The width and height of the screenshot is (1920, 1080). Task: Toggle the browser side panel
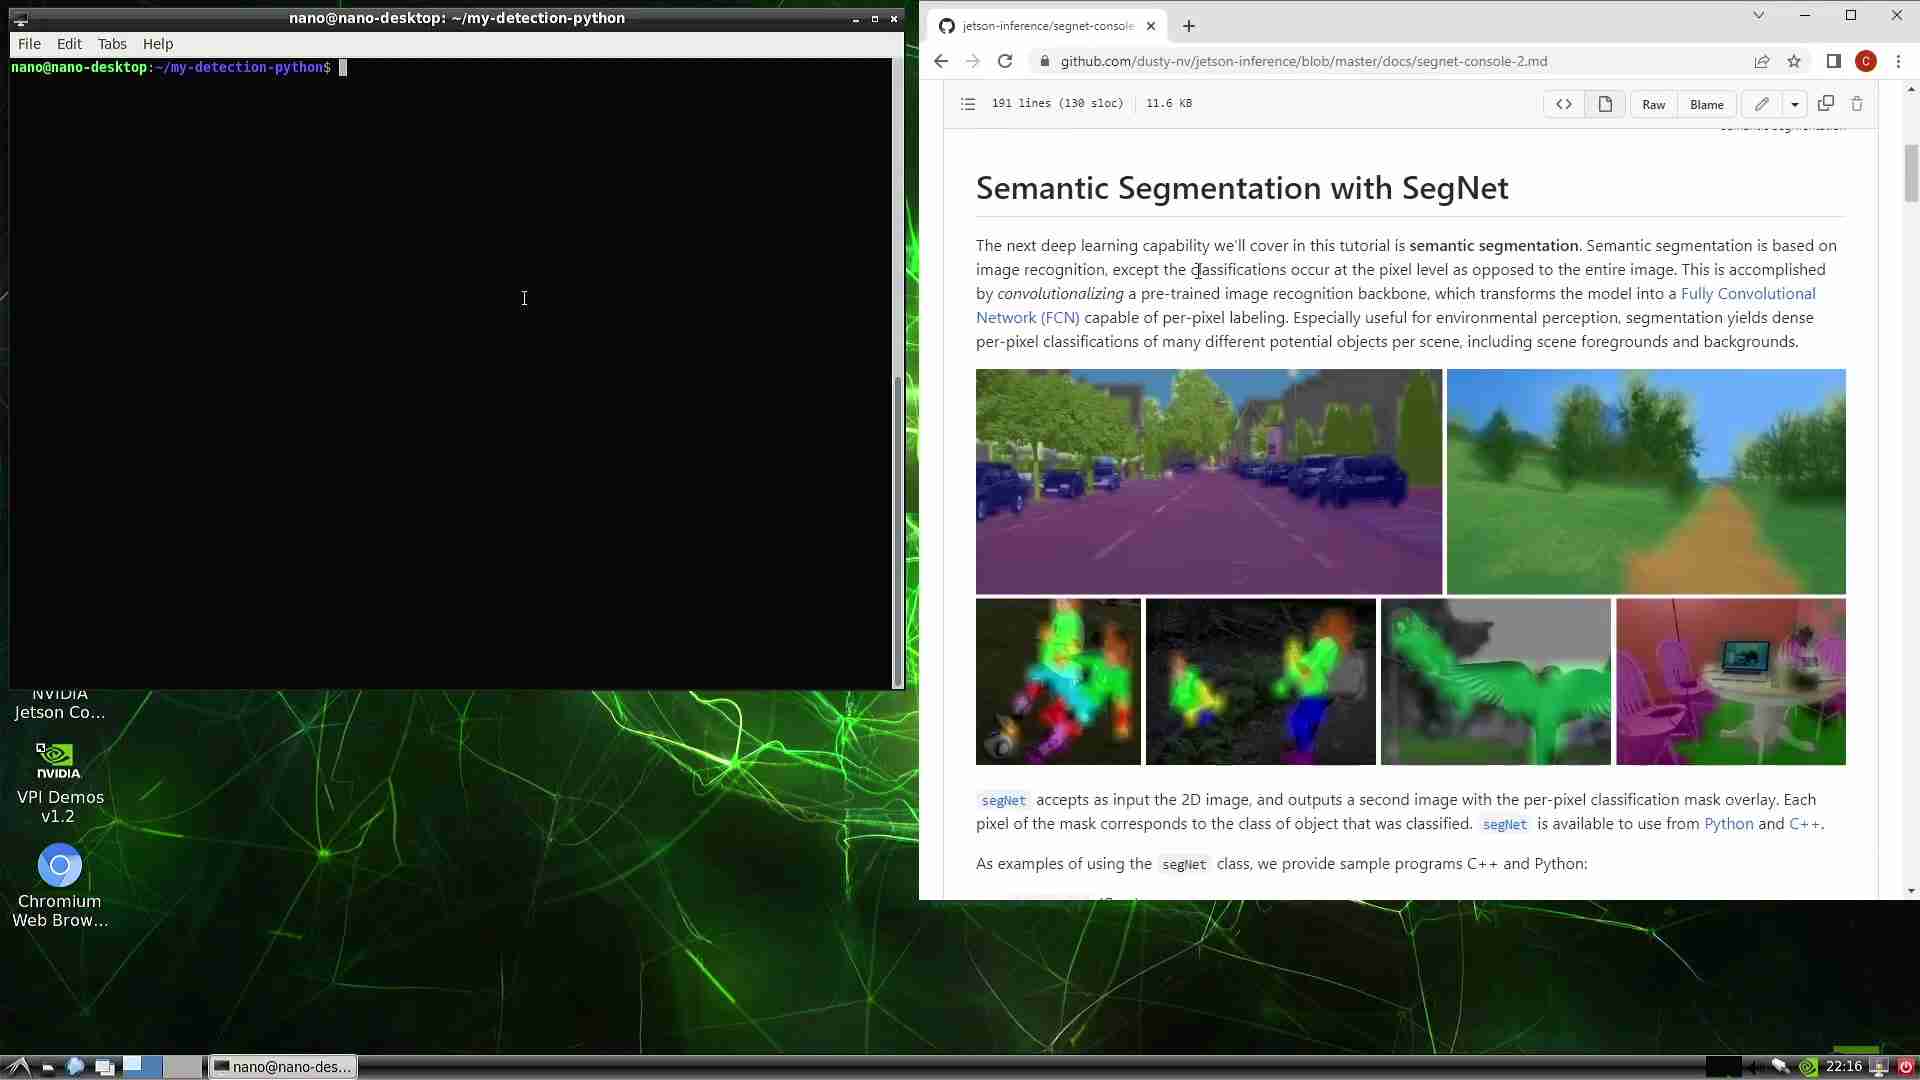pos(1834,61)
